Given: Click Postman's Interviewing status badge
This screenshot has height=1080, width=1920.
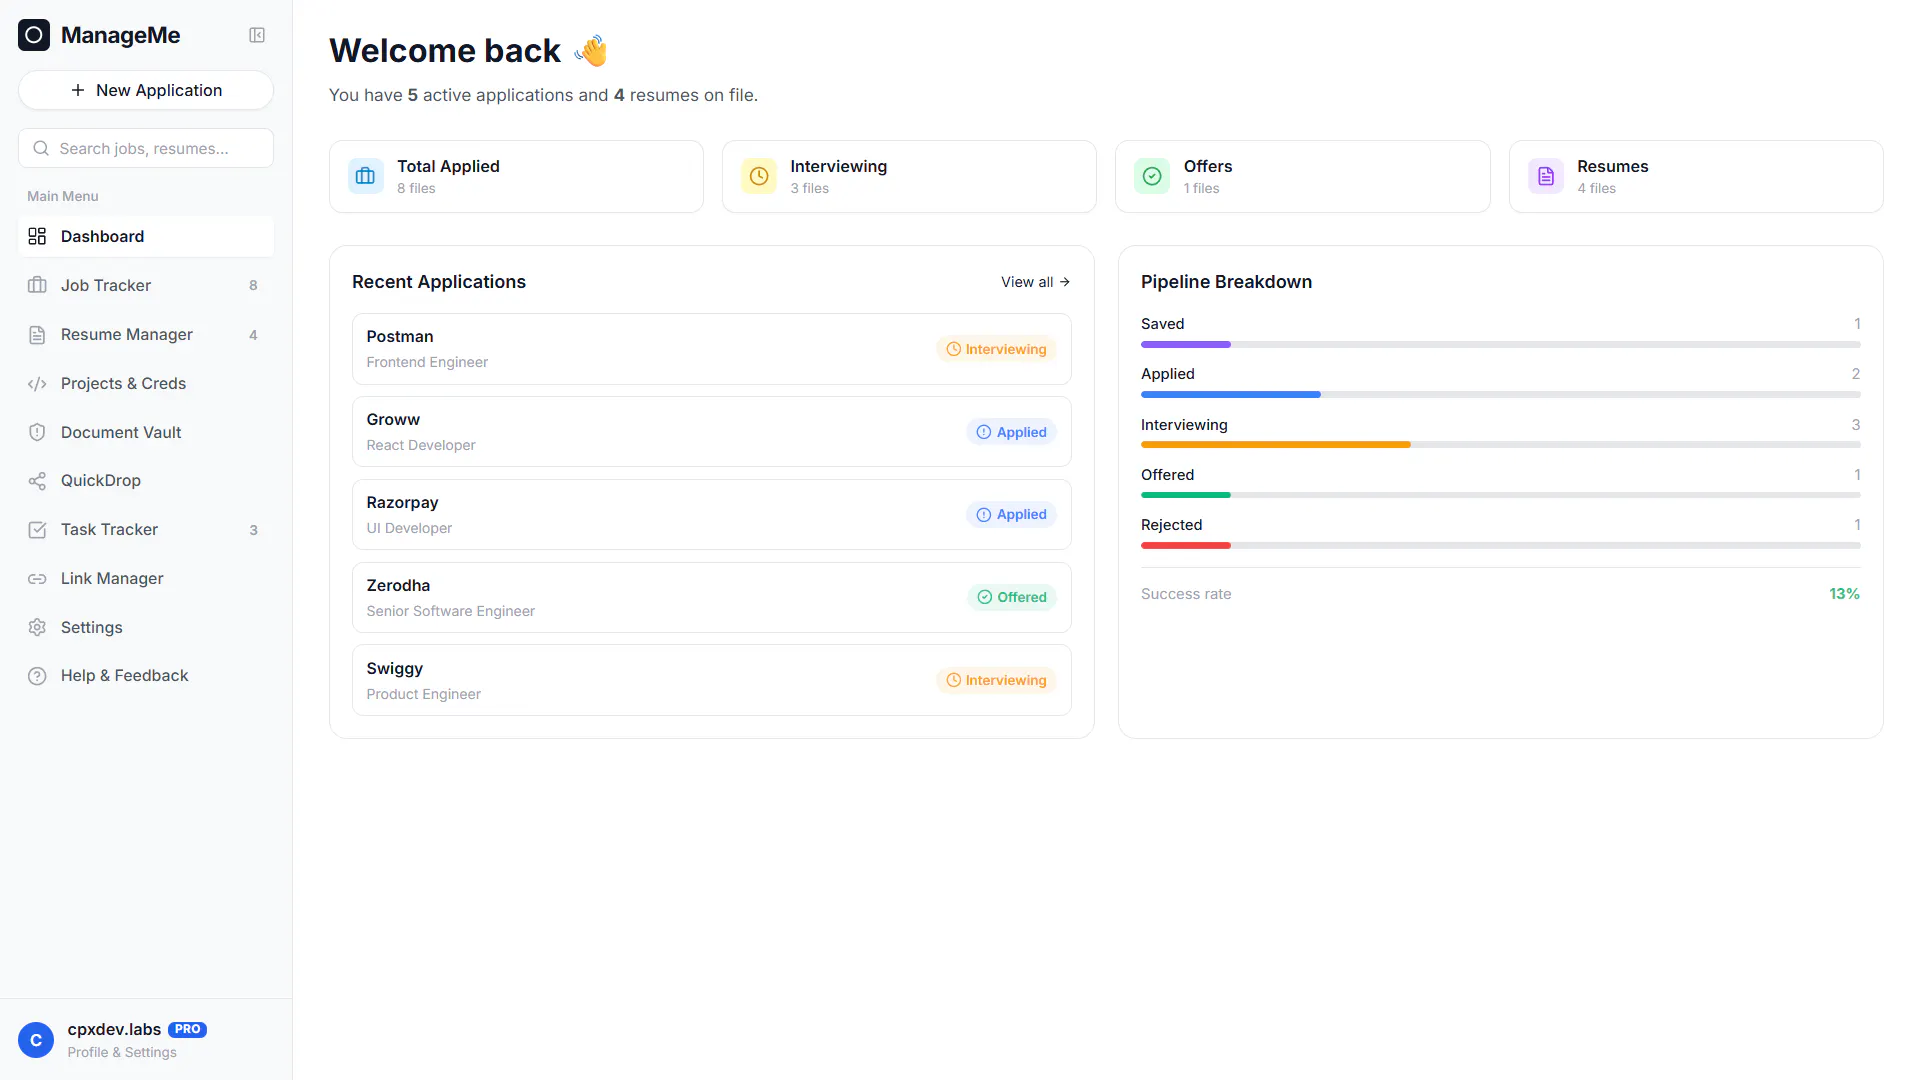Looking at the screenshot, I should point(996,349).
